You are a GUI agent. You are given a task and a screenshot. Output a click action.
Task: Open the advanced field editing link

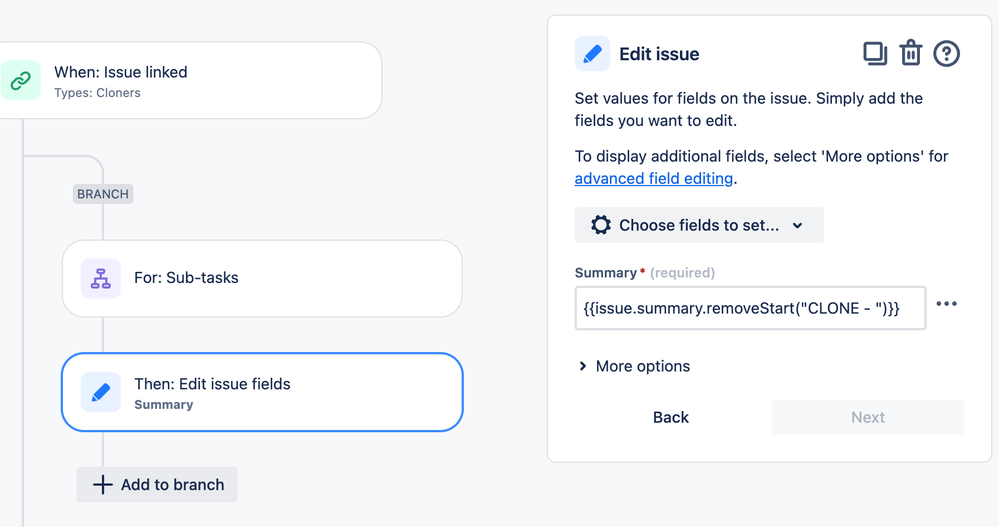tap(654, 178)
